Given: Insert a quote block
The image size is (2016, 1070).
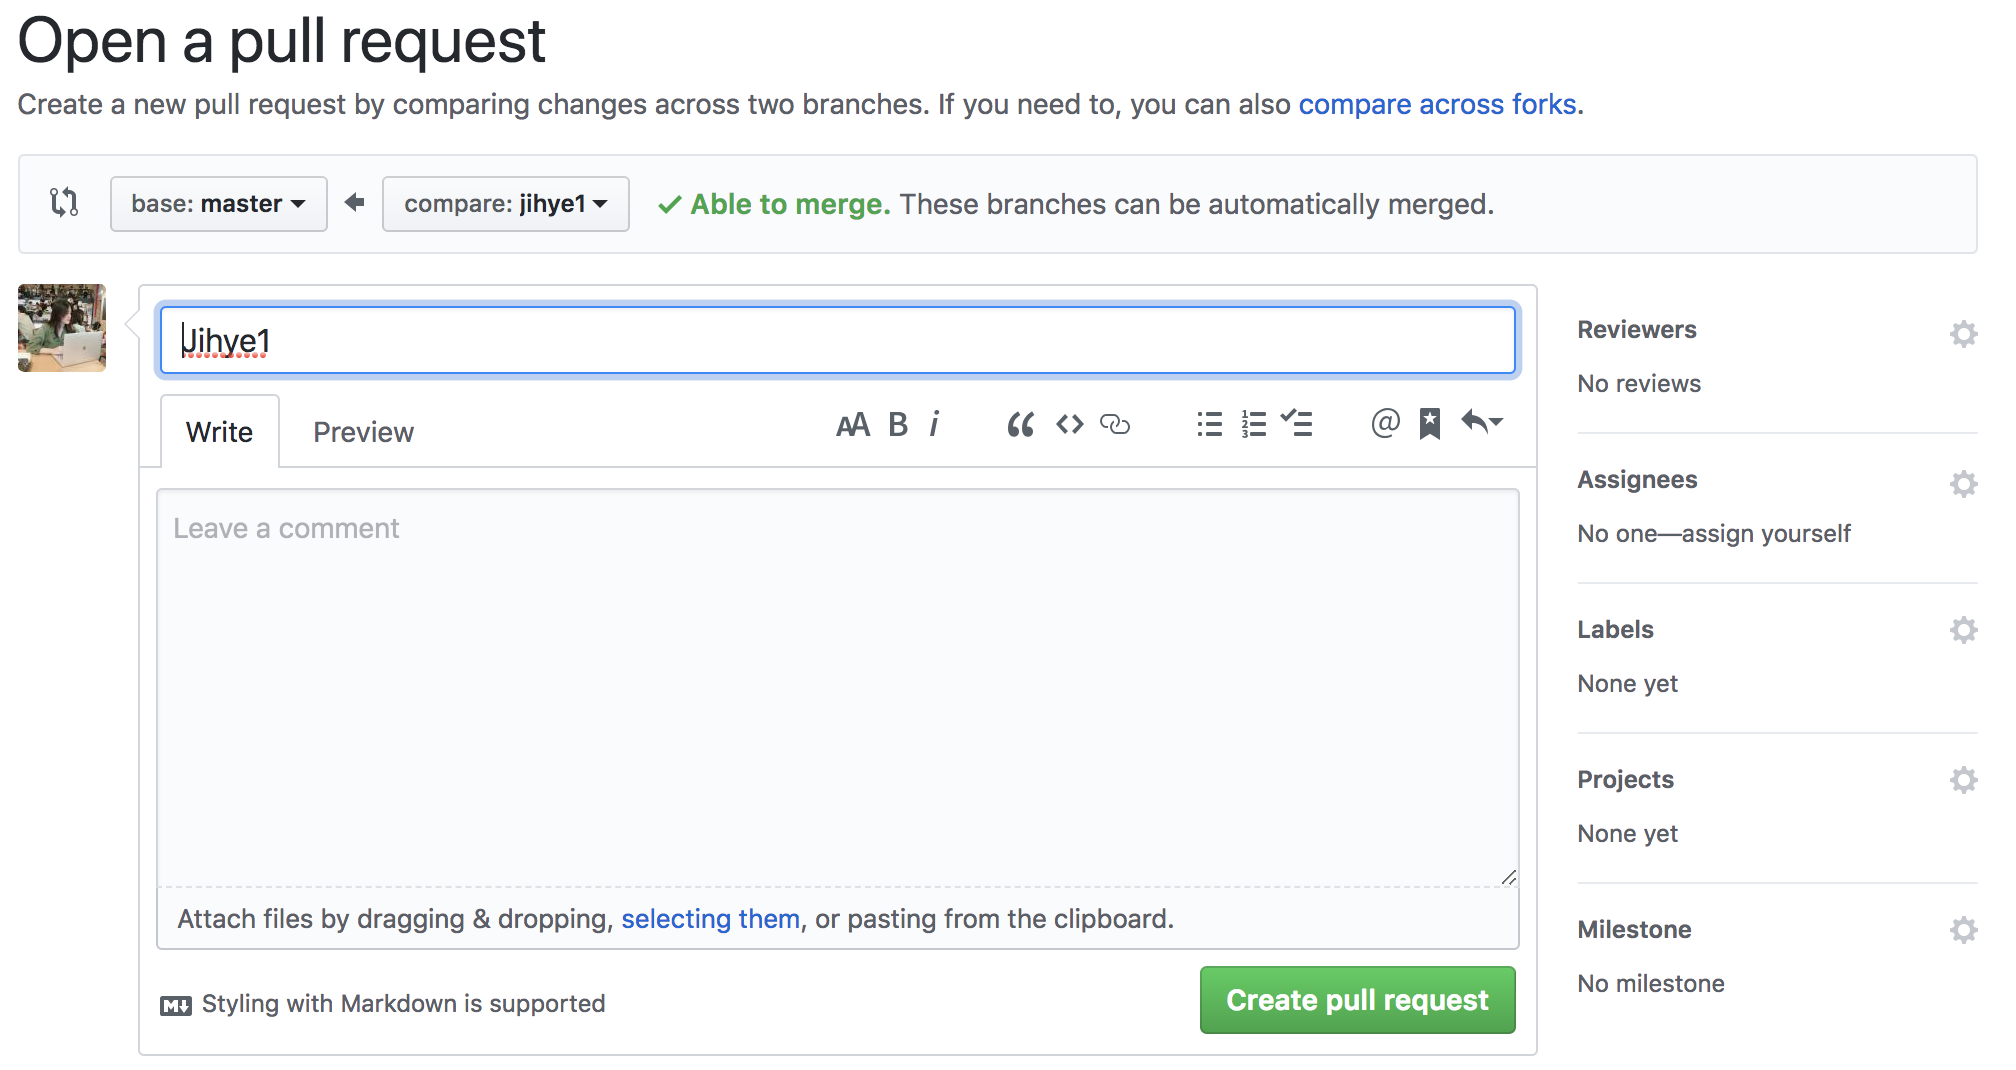Looking at the screenshot, I should (x=1020, y=425).
